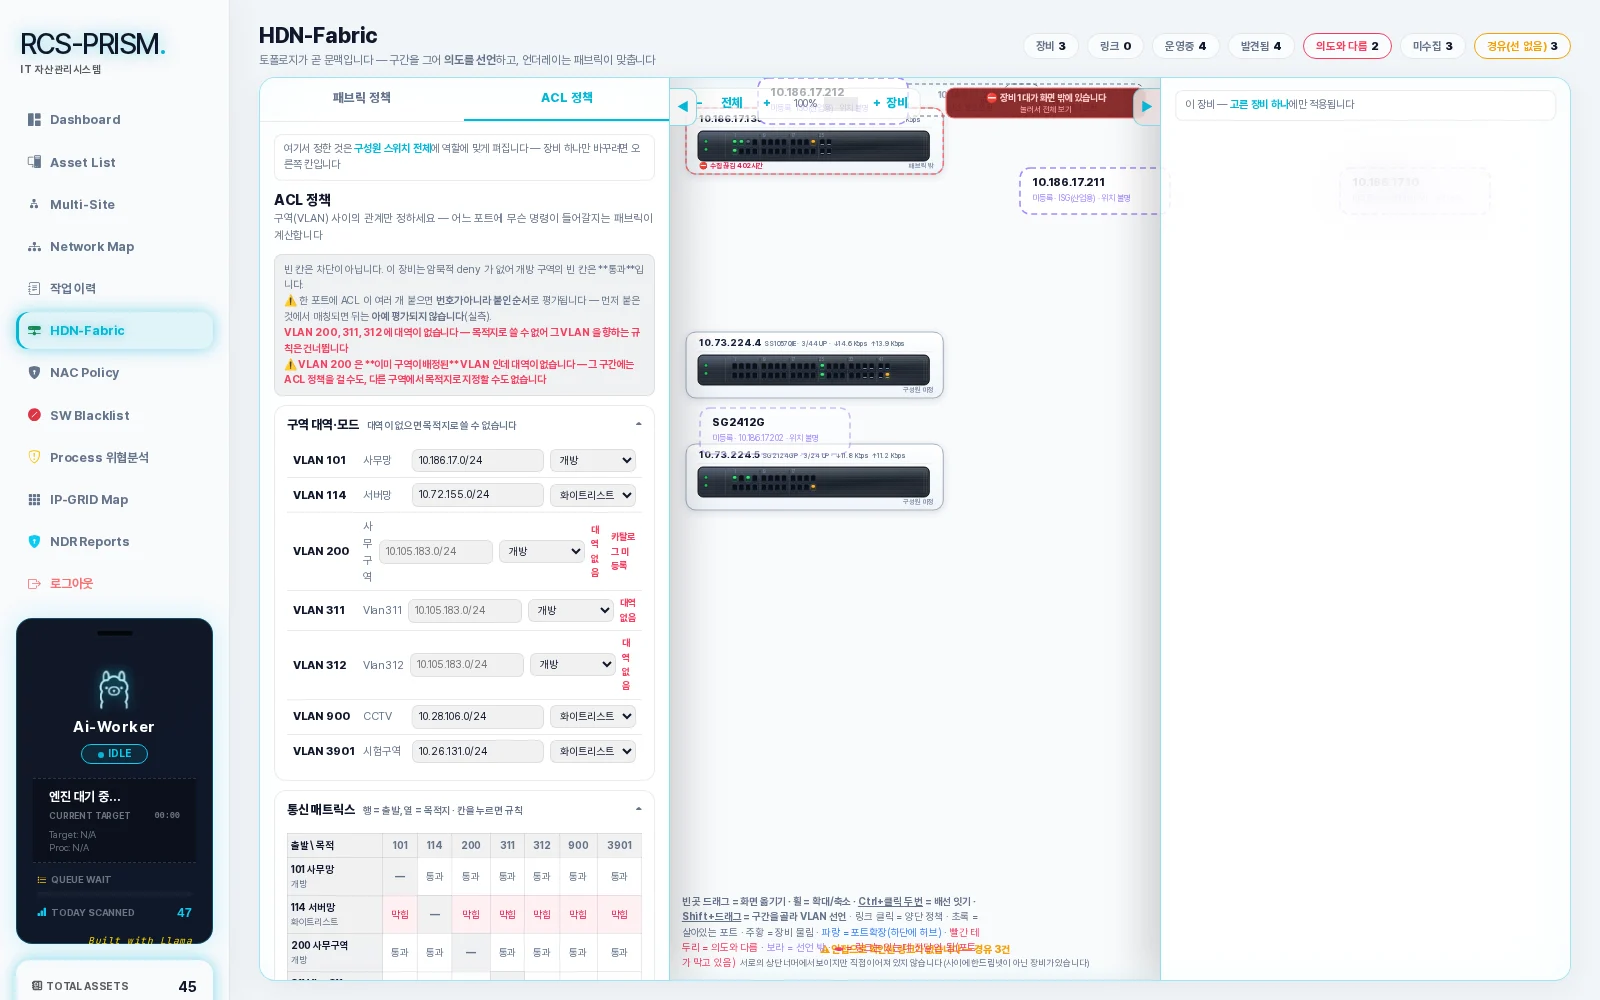1600x1000 pixels.
Task: Click the 막힘 cell in 114 서버망 row under column 101
Action: (400, 914)
